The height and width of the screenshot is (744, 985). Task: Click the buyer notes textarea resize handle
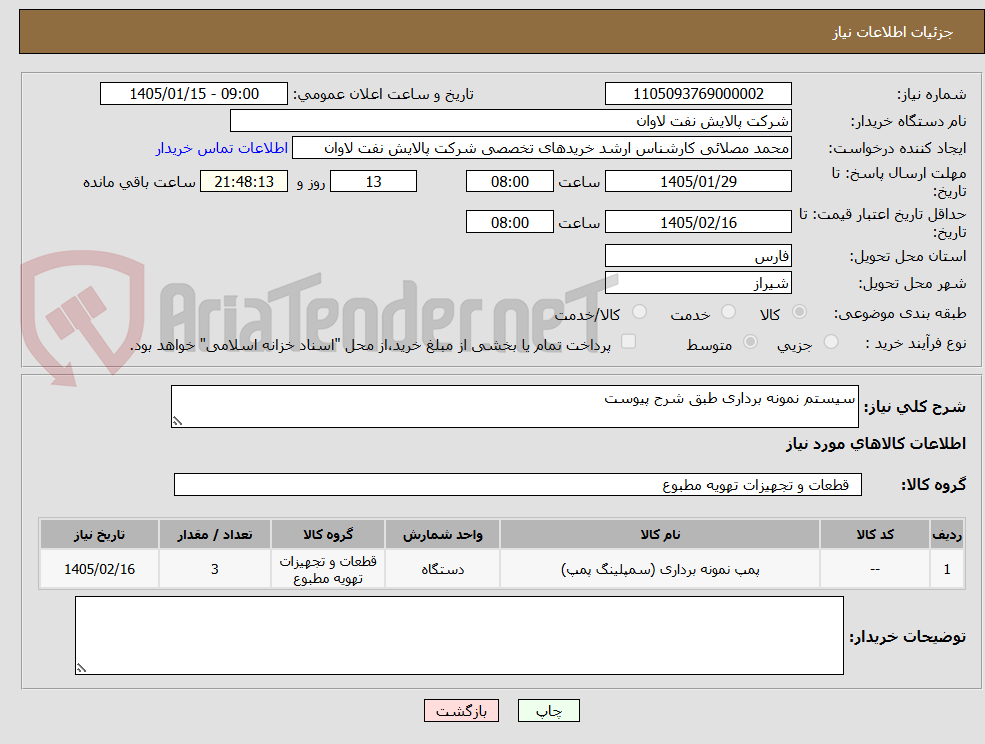click(x=81, y=669)
